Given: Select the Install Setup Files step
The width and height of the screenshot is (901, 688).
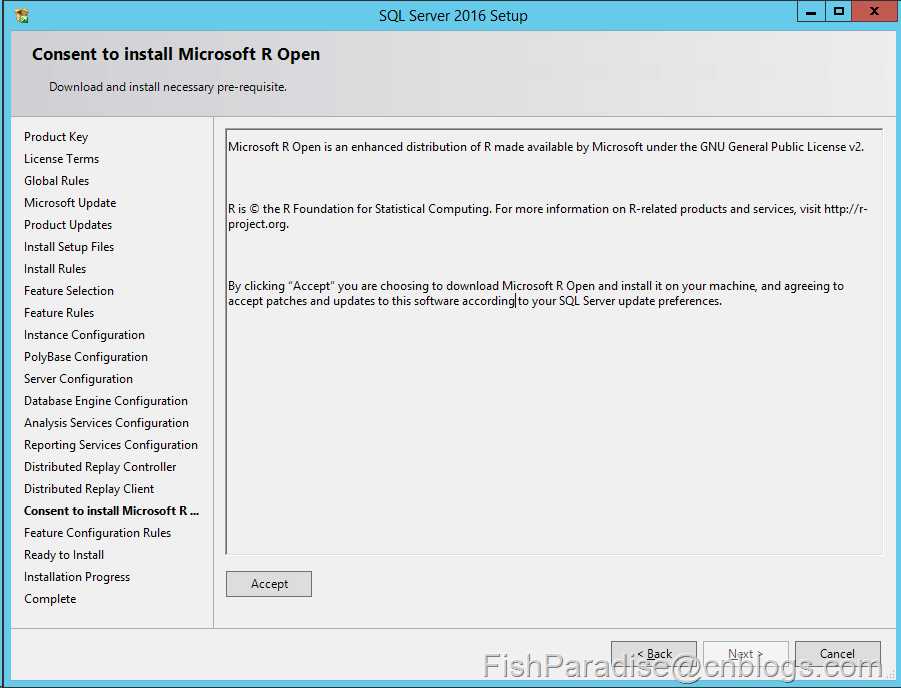Looking at the screenshot, I should pos(69,247).
